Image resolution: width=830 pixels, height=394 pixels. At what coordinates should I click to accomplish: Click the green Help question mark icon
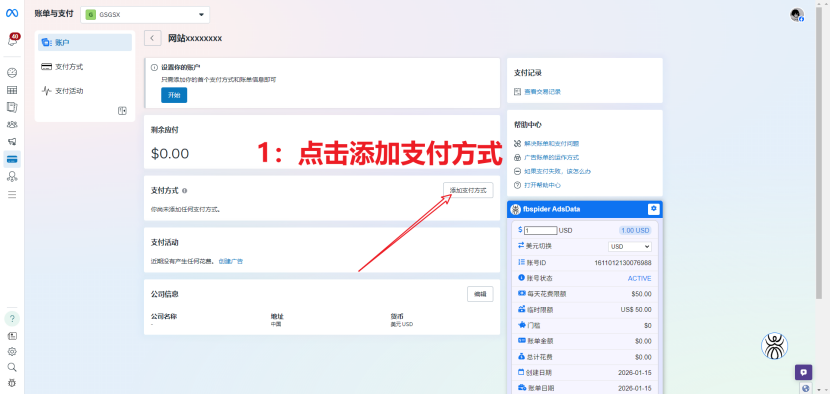12,319
